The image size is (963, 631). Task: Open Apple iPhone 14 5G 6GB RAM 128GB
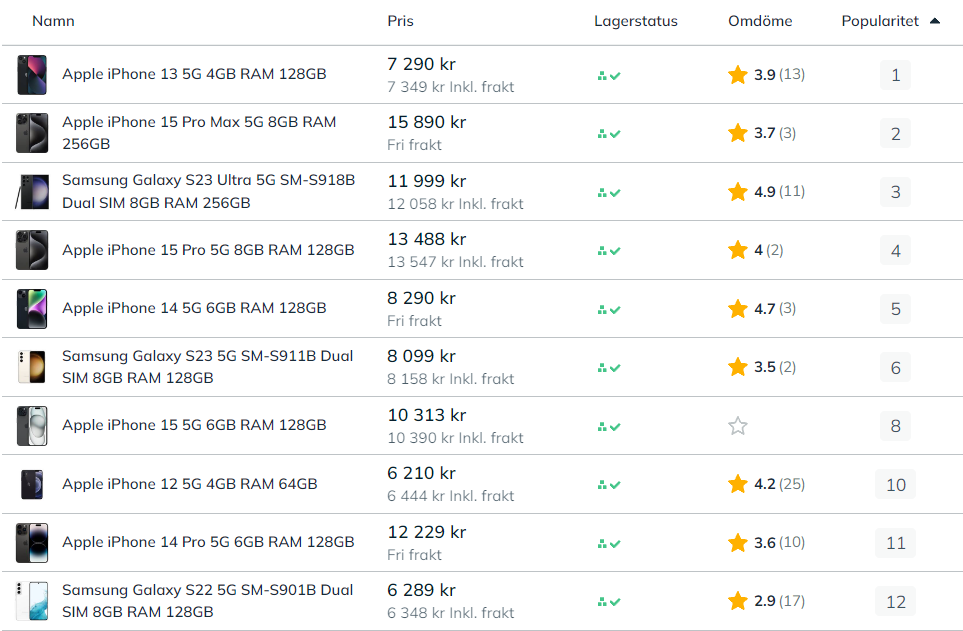[194, 308]
